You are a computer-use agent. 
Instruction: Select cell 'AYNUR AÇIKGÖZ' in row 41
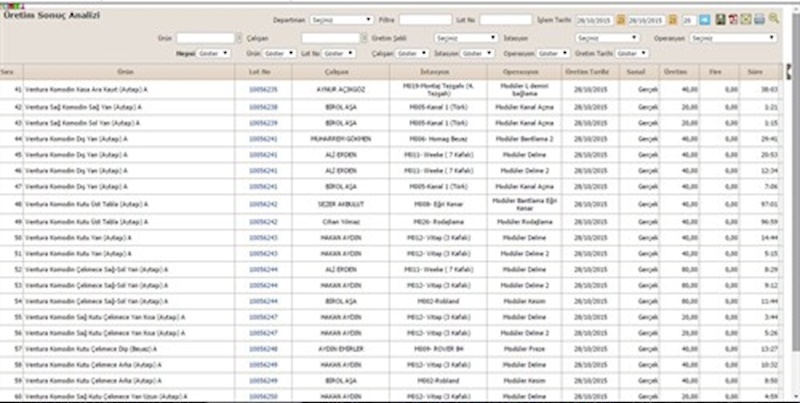point(340,89)
